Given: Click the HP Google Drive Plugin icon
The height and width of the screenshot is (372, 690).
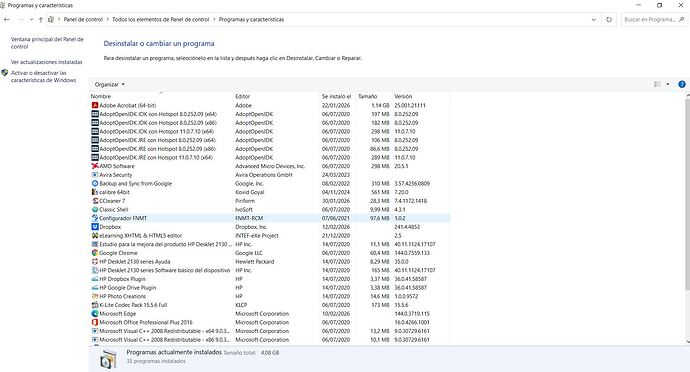Looking at the screenshot, I should (95, 287).
